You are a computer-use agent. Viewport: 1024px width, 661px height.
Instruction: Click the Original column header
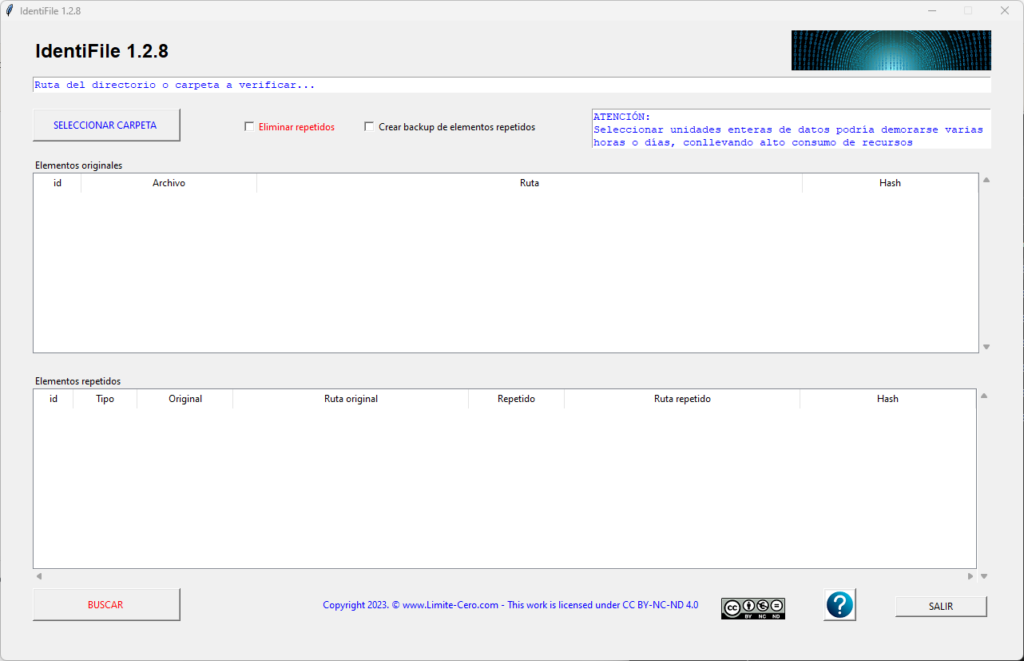pyautogui.click(x=185, y=398)
